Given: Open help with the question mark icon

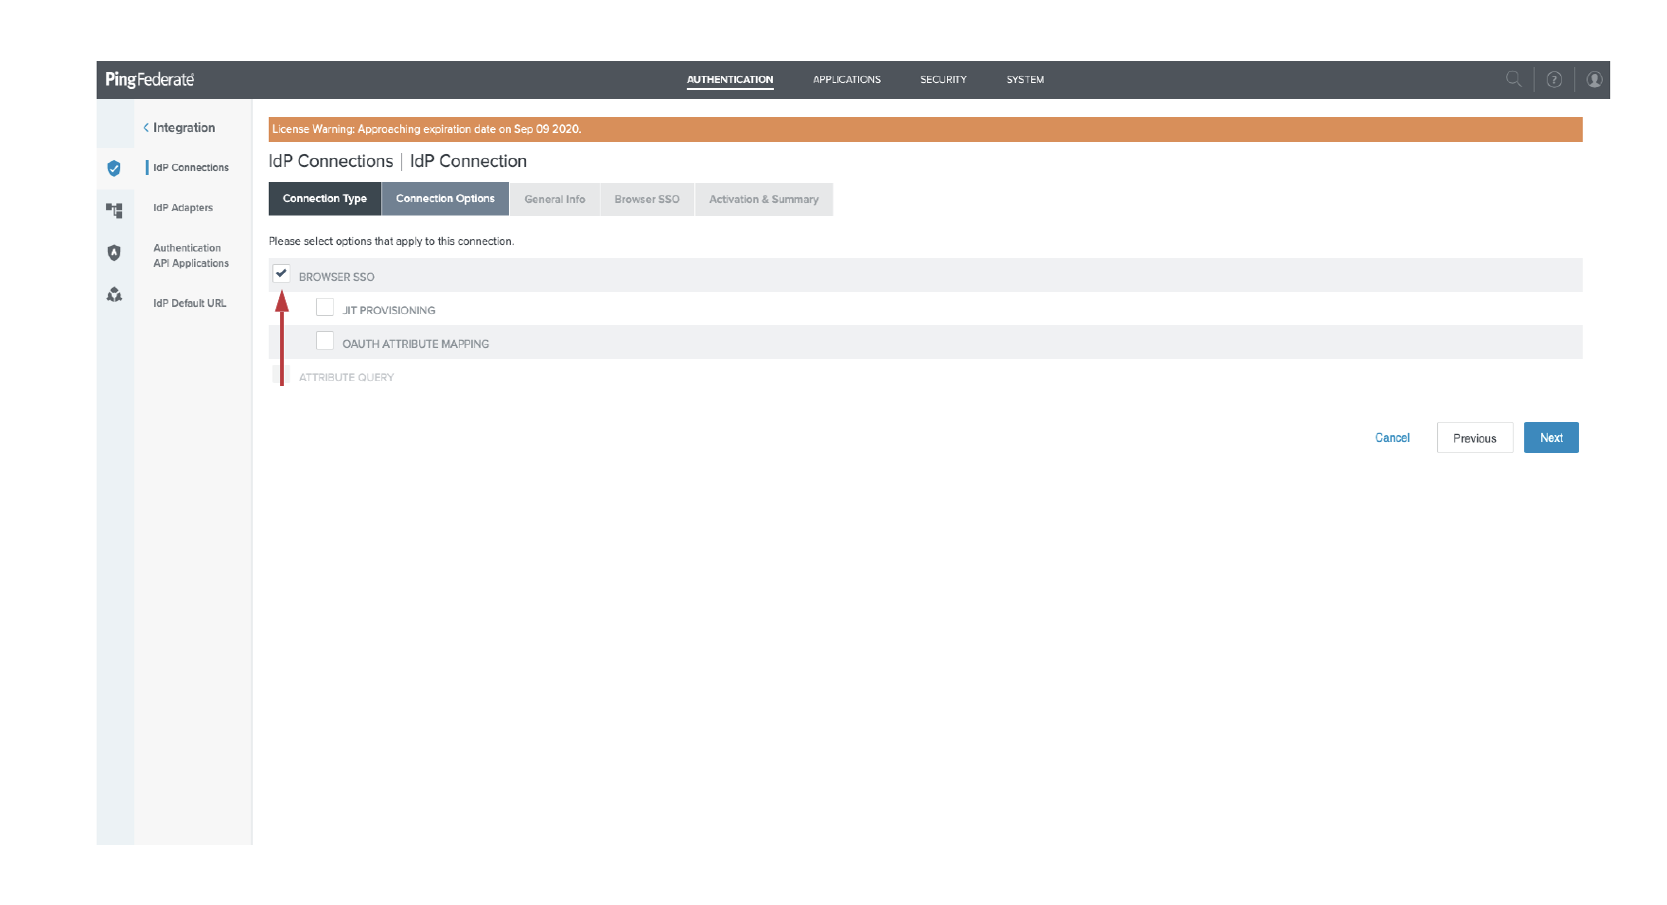Looking at the screenshot, I should click(x=1554, y=80).
